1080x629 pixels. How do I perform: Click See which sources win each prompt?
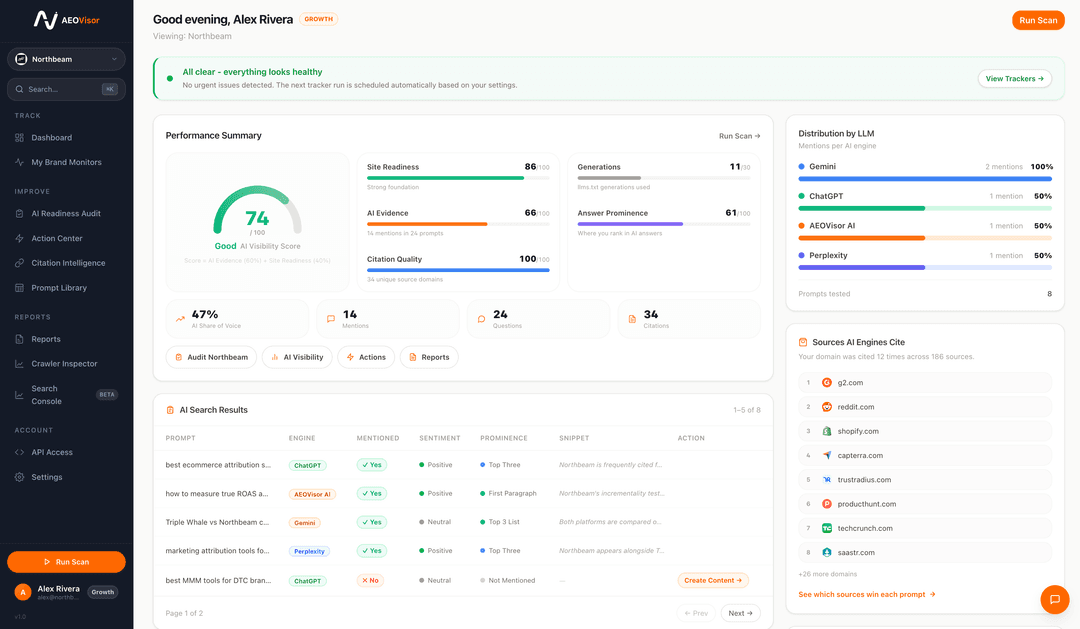(x=866, y=595)
